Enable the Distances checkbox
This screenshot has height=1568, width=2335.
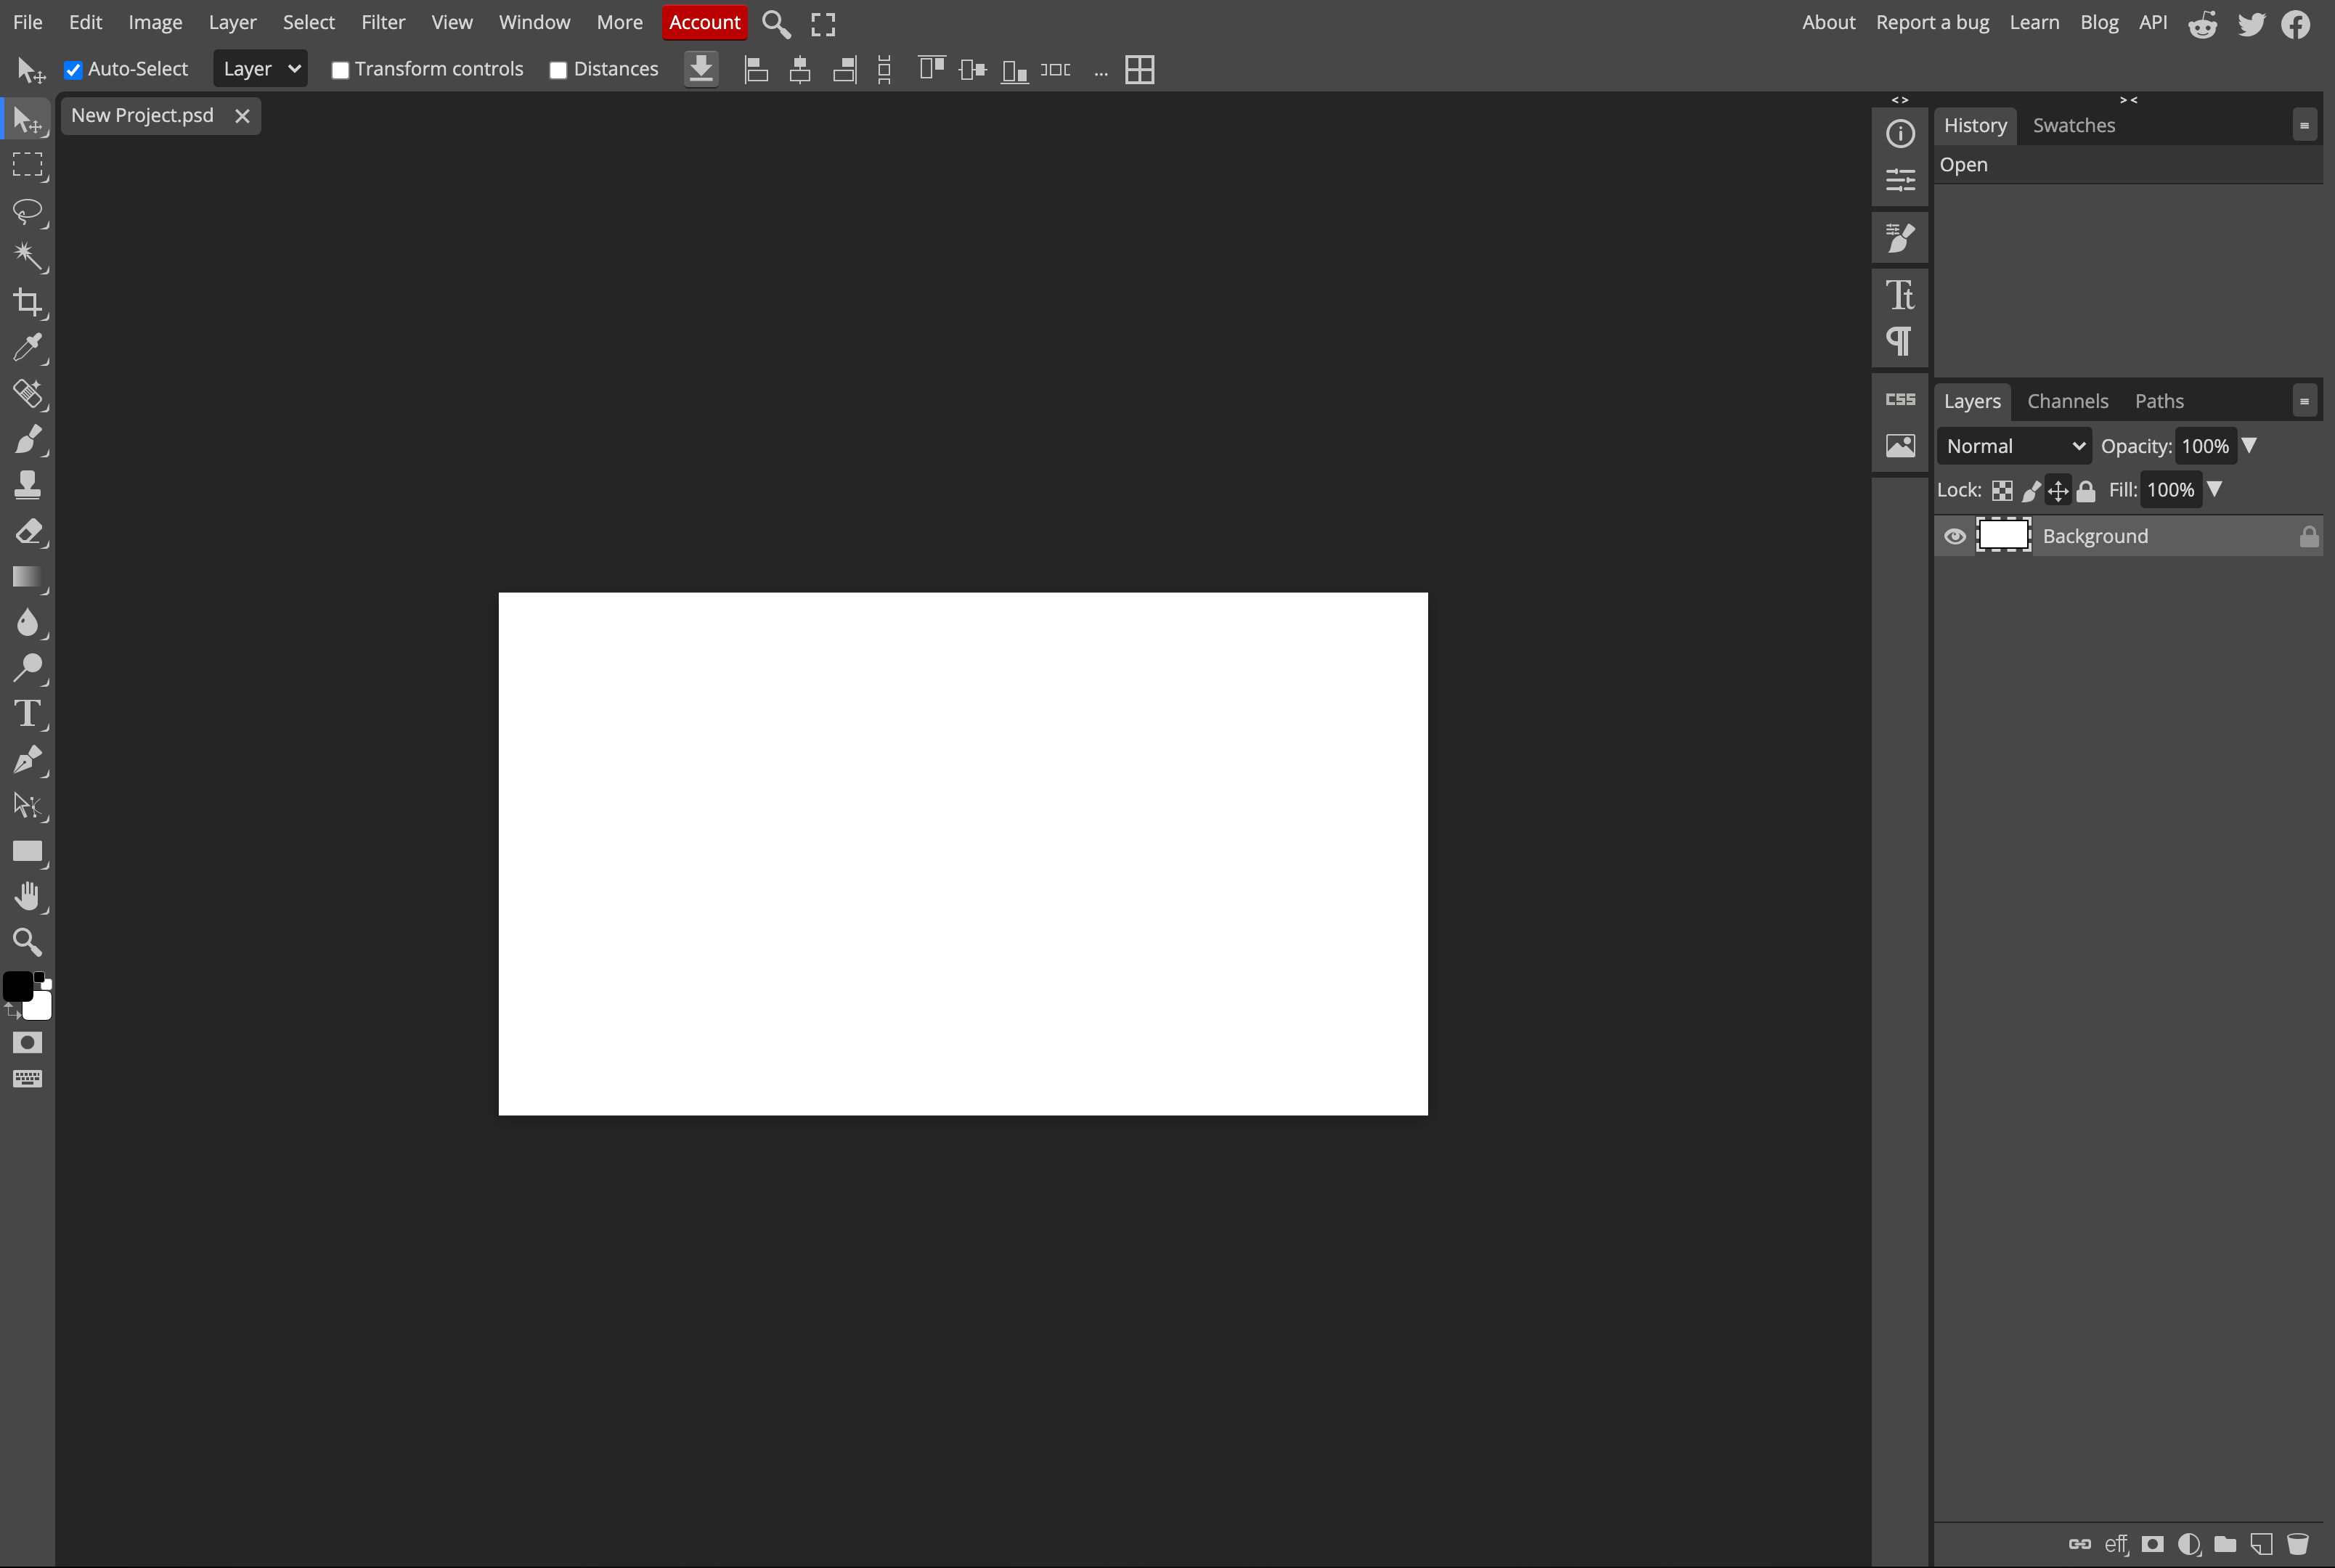coord(558,70)
